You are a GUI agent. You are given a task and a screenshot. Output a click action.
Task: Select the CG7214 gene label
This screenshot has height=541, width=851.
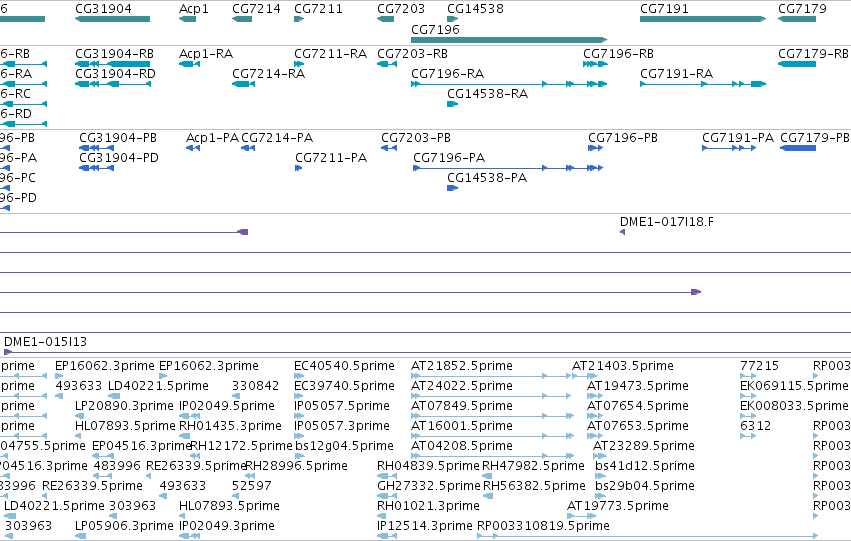pos(256,9)
